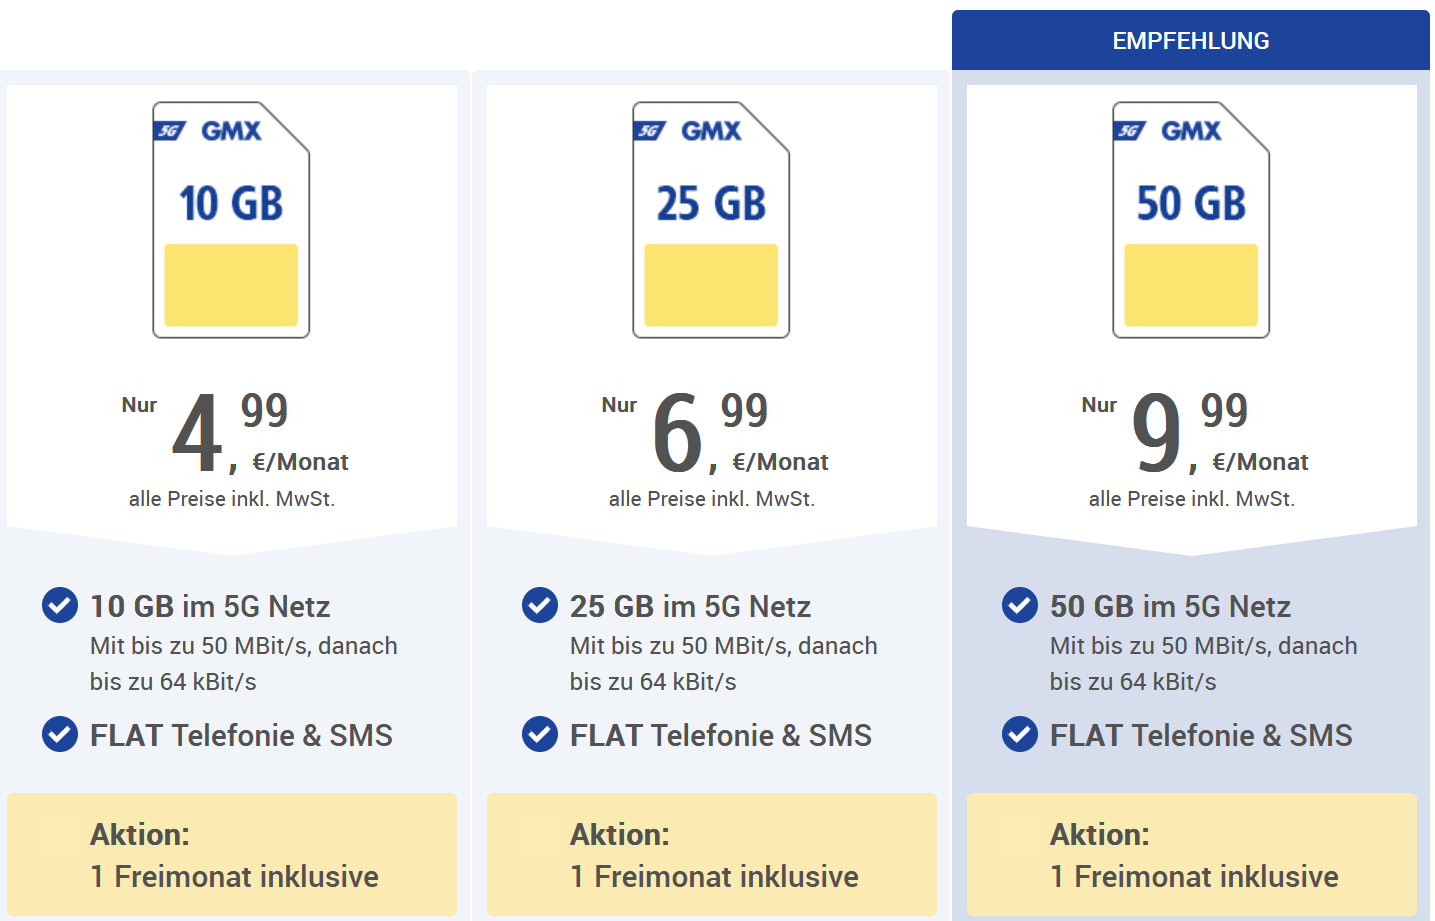Click checkmark beside 25 GB im 5G Netz
Viewport: 1435px width, 921px height.
(540, 605)
